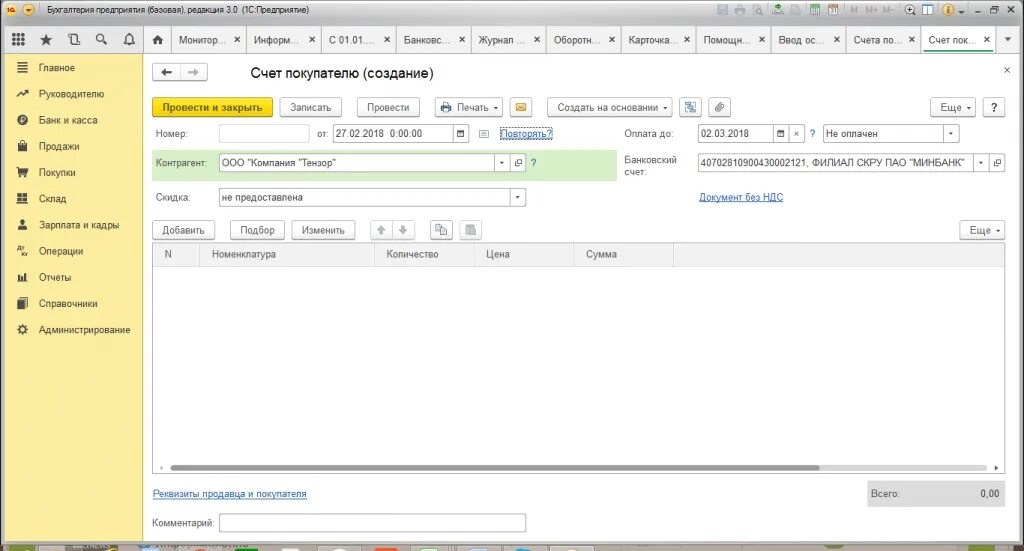Open notifications bell icon
Screen dimensions: 1024x551
click(129, 40)
